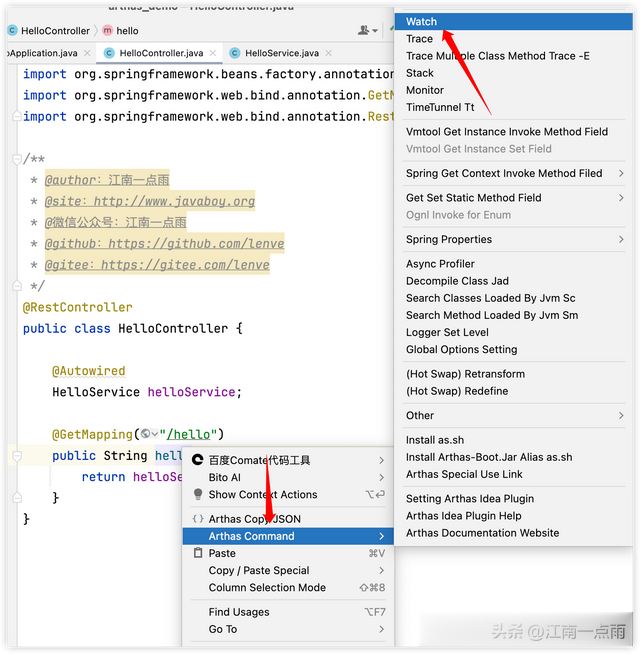Expand Get Set Static Method Field submenu

(x=513, y=198)
